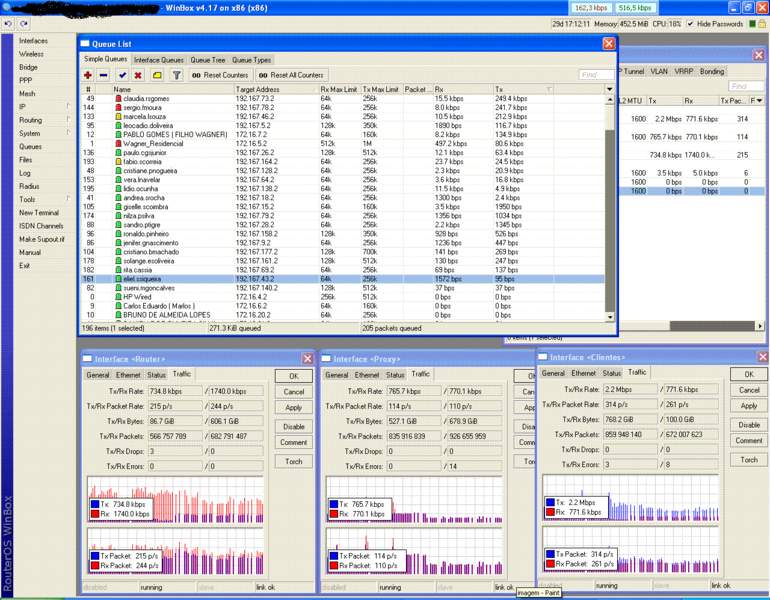Open Wireless from the left menu

[31, 54]
